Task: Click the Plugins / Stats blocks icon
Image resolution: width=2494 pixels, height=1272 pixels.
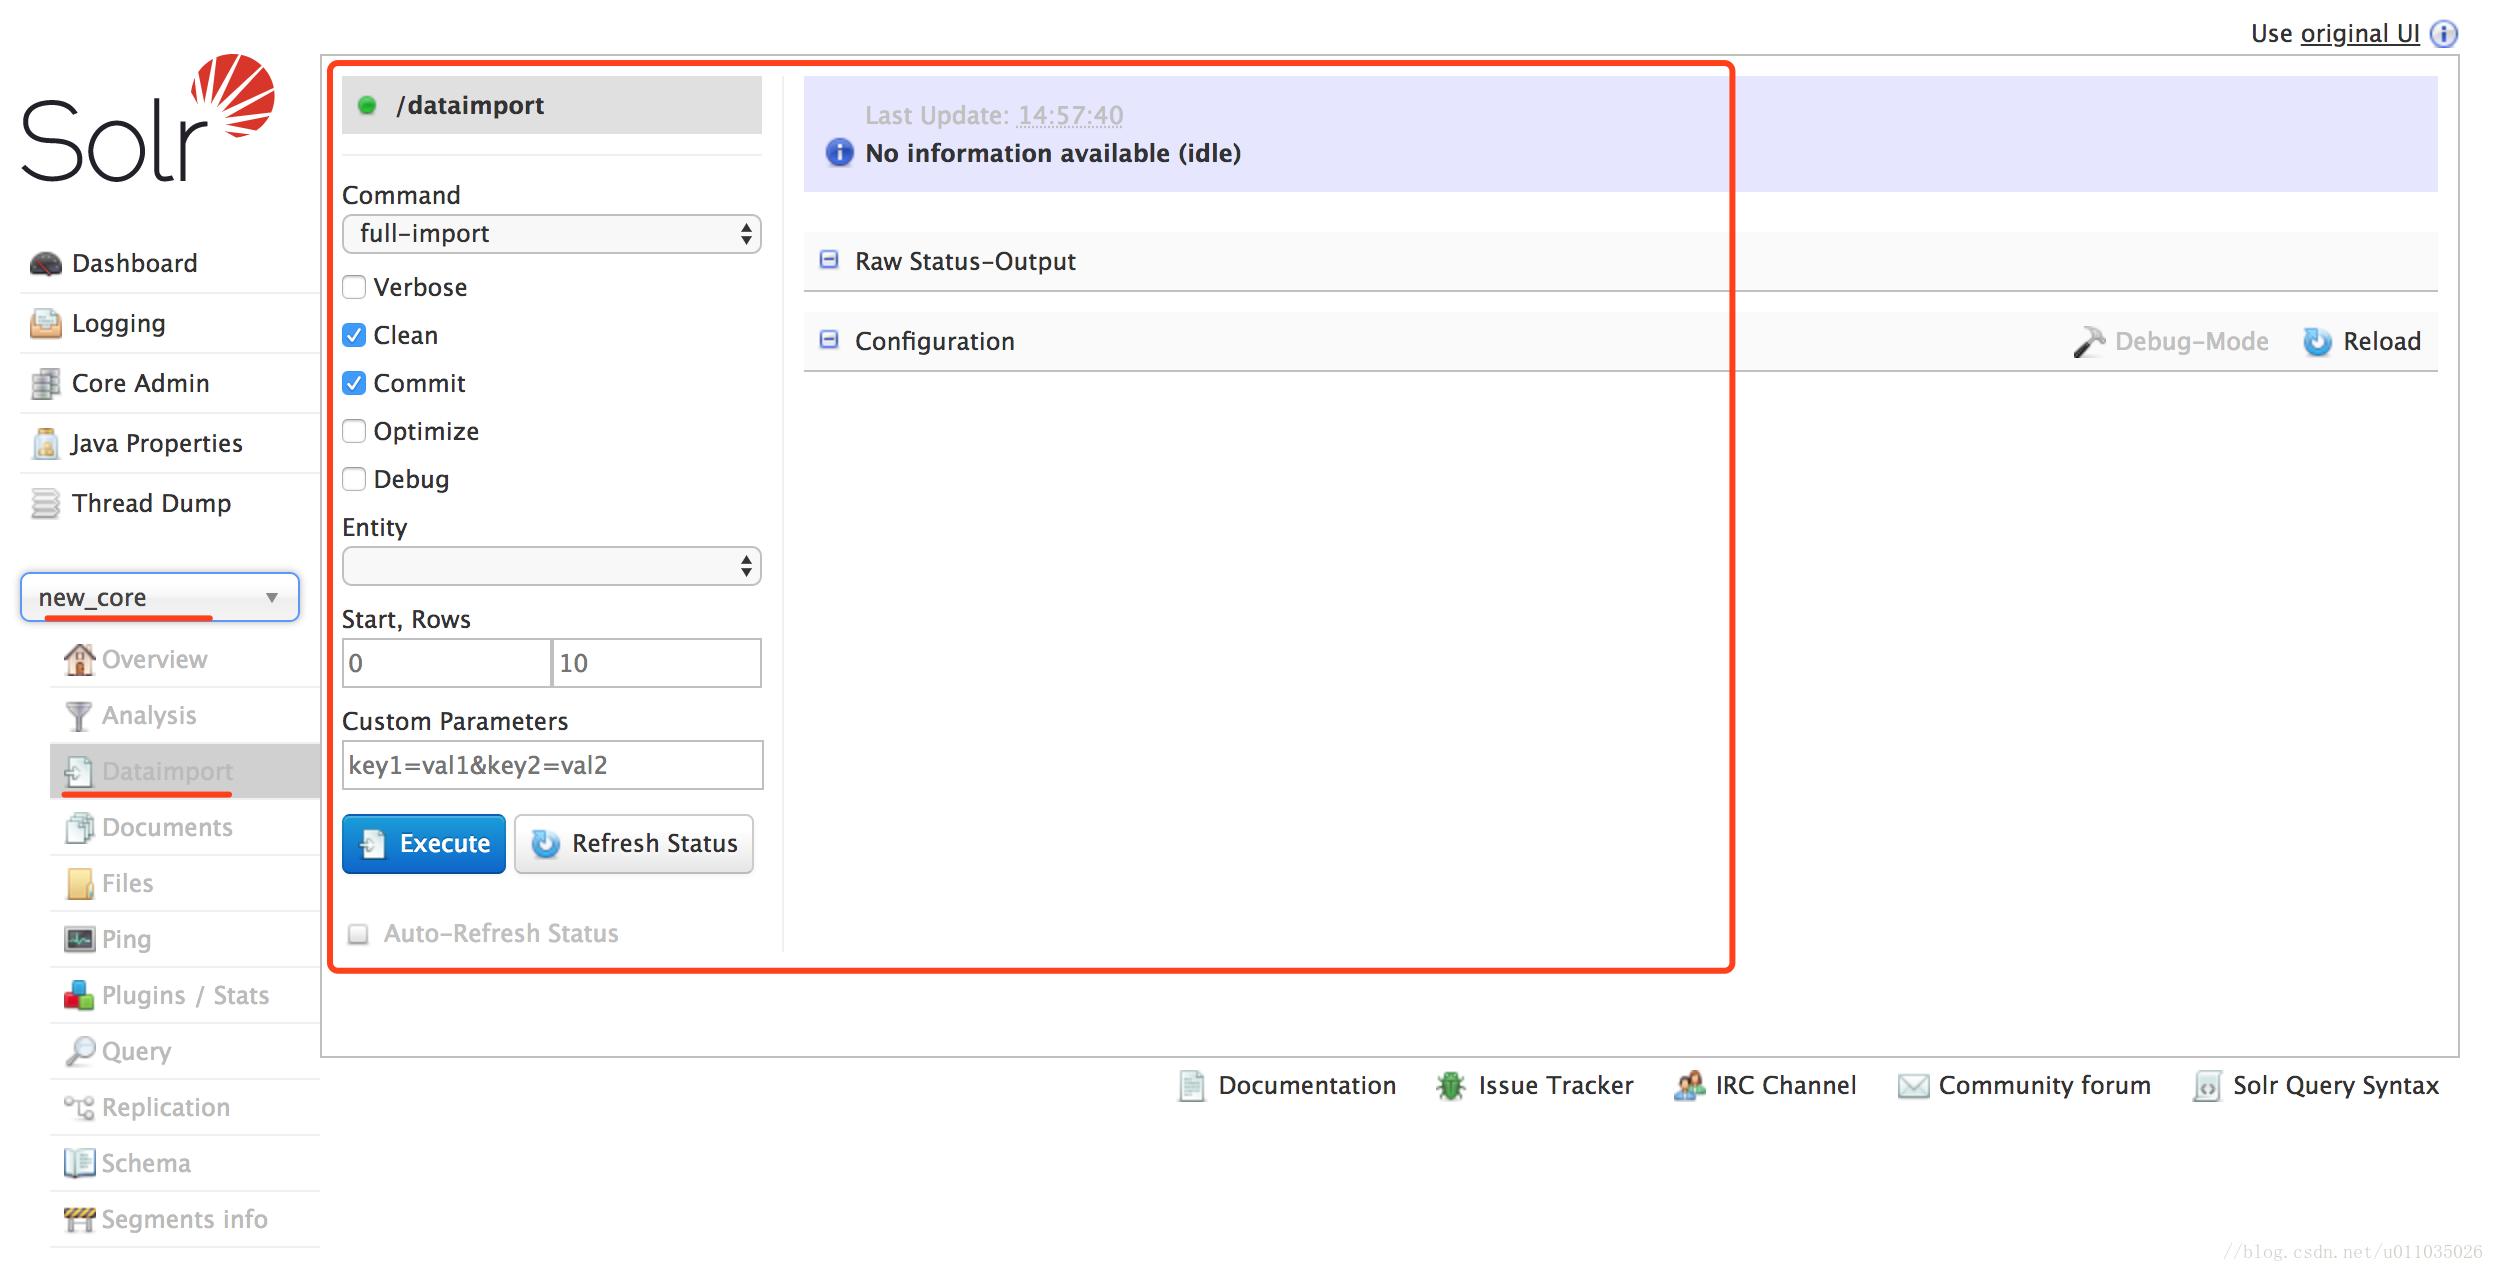Action: (x=79, y=995)
